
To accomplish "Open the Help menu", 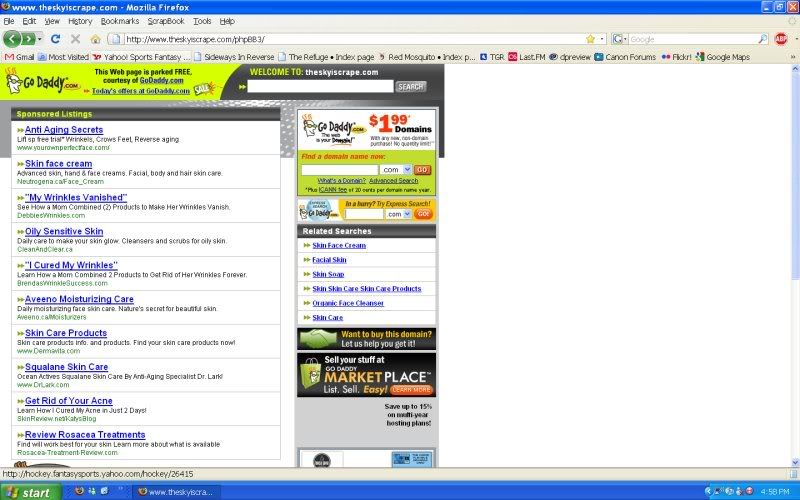I will (227, 21).
